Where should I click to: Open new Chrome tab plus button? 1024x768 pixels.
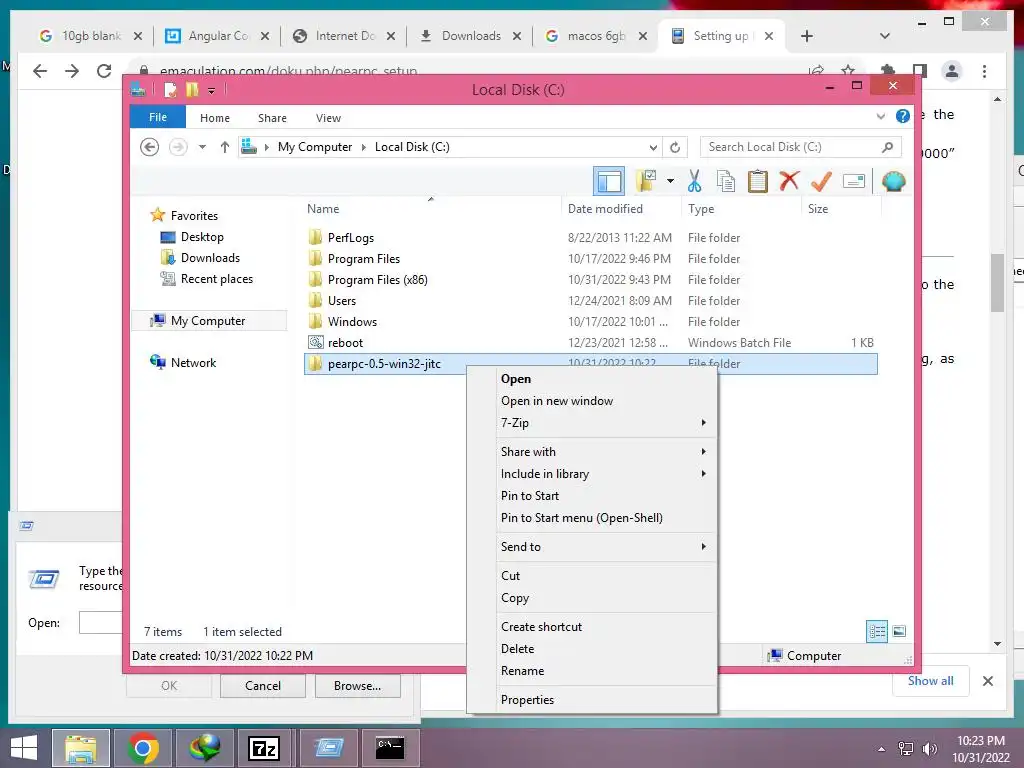click(x=807, y=36)
